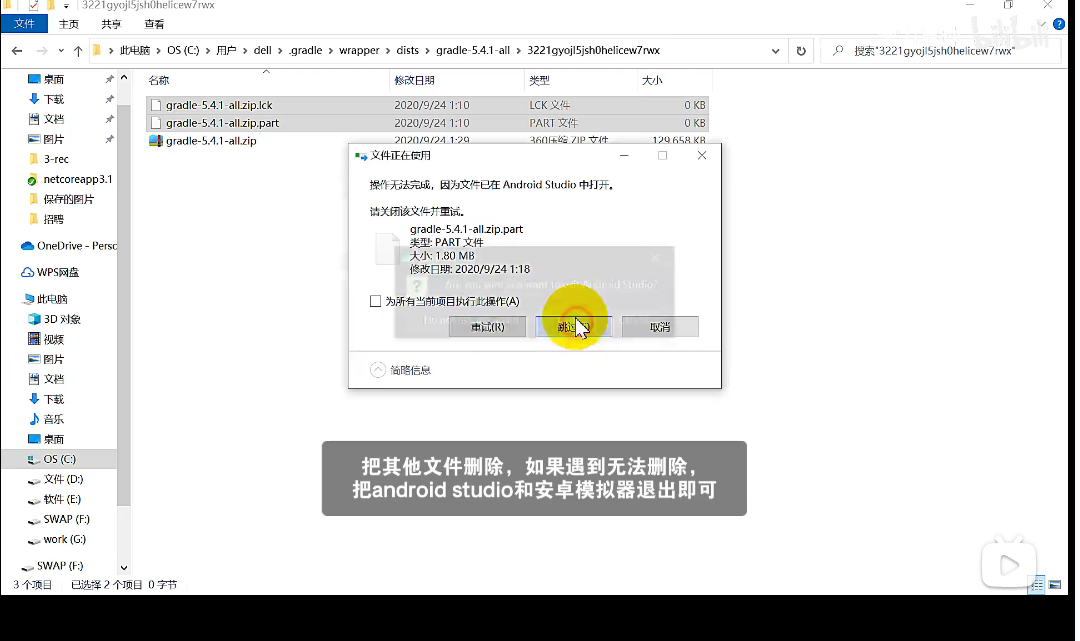Open the 音乐 music note icon
This screenshot has height=641, width=1080.
pos(34,419)
